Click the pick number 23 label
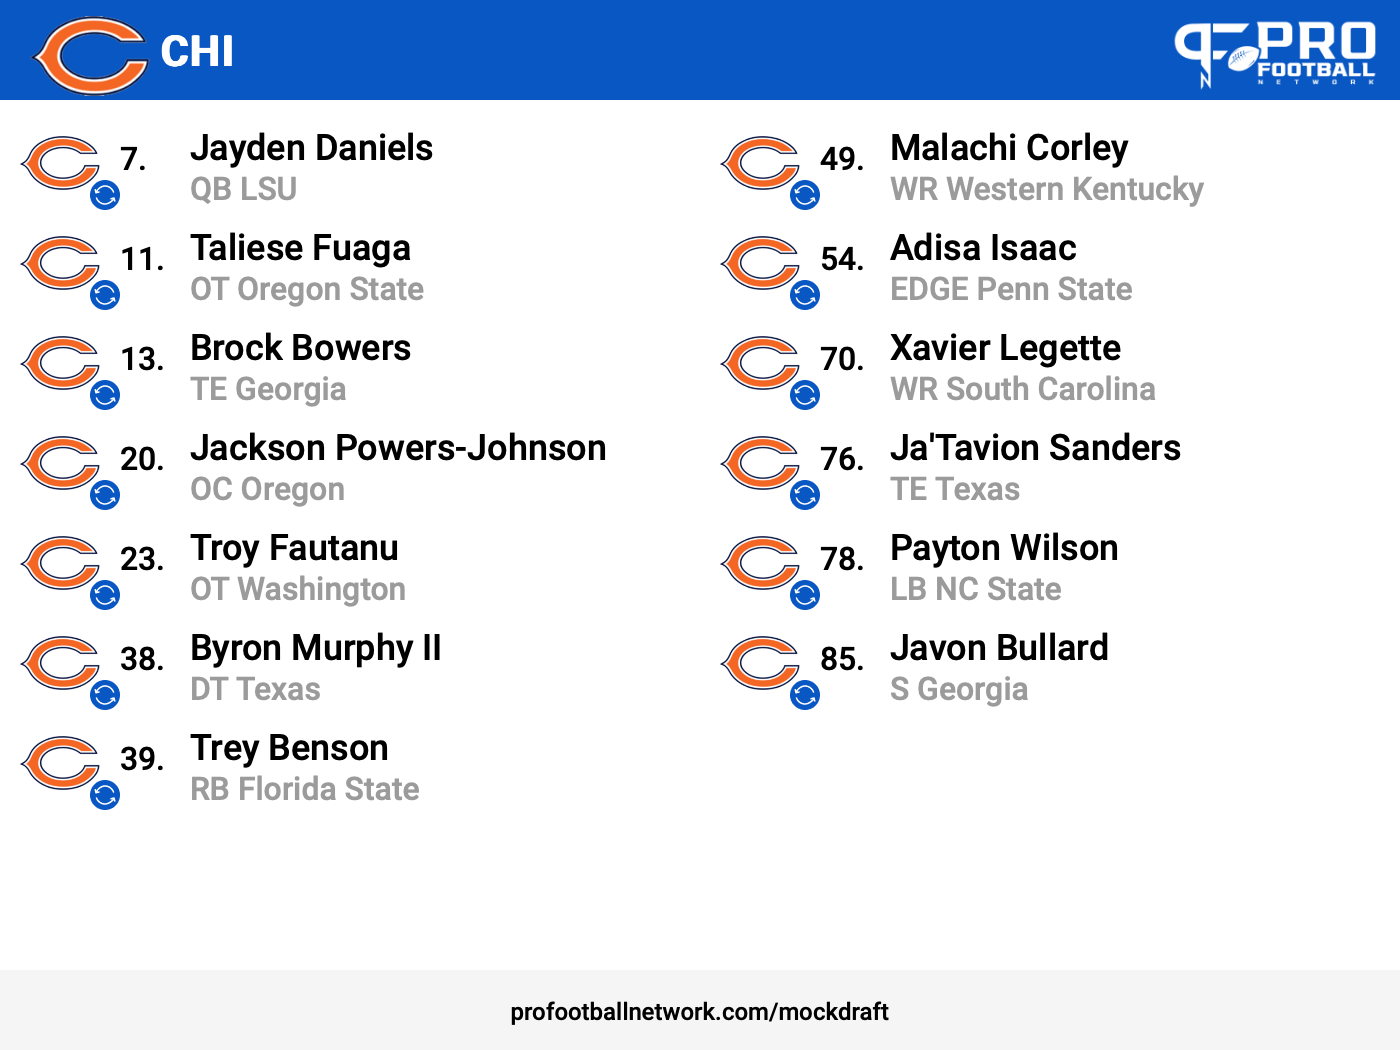Image resolution: width=1400 pixels, height=1050 pixels. click(x=142, y=559)
